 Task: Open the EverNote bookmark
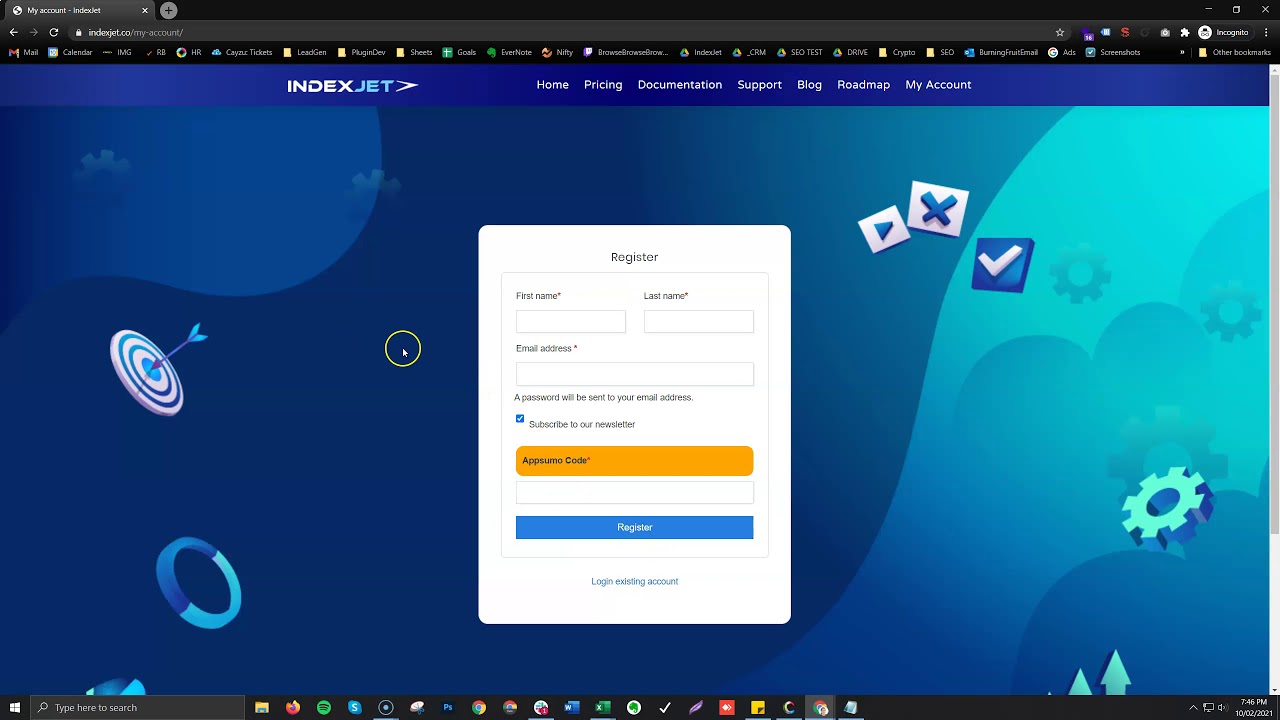[509, 52]
